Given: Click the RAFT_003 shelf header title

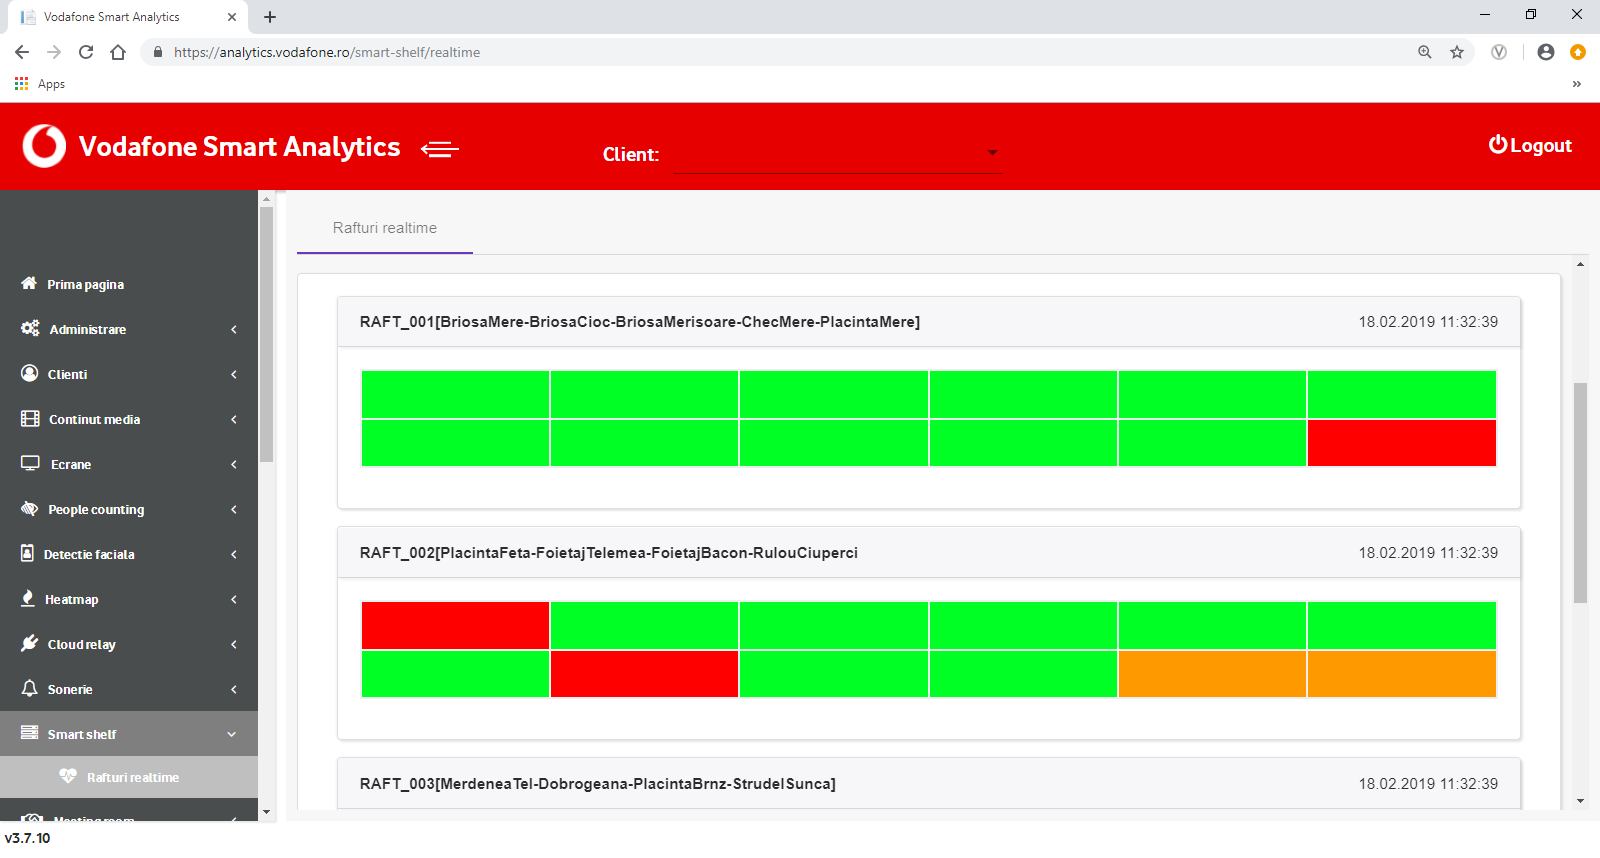Looking at the screenshot, I should pos(598,784).
